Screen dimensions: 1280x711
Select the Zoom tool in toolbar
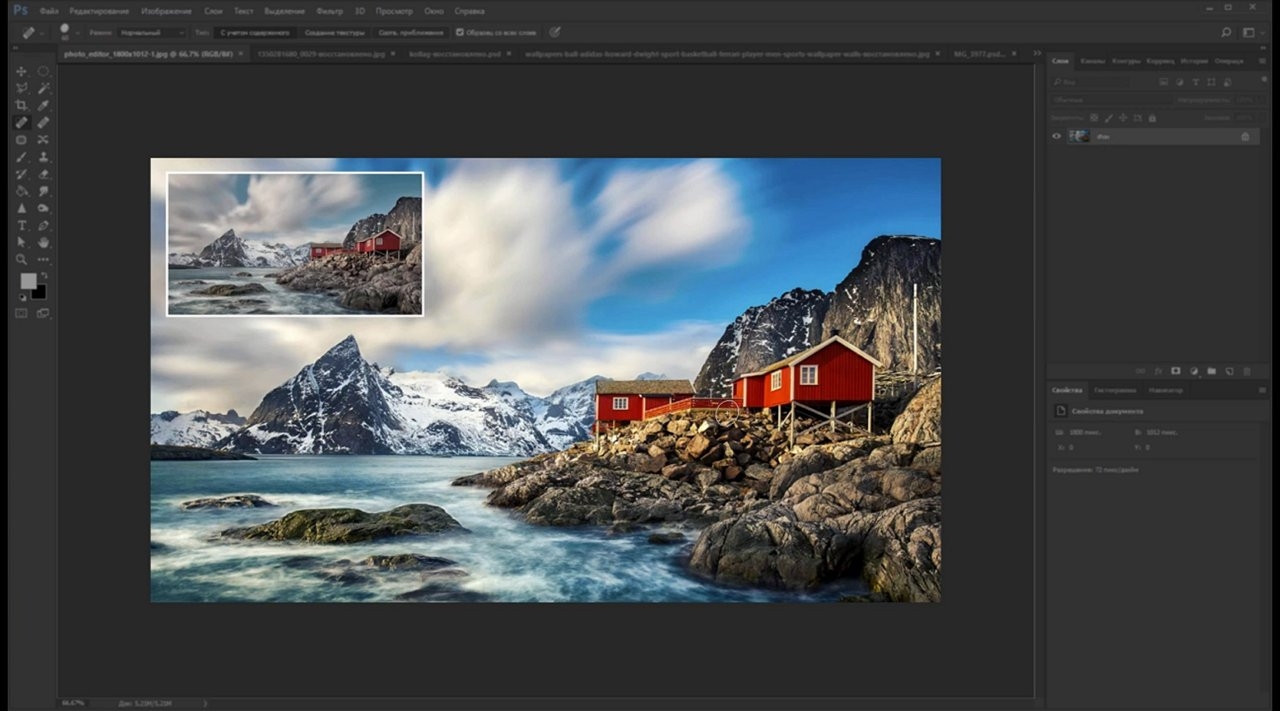(21, 259)
